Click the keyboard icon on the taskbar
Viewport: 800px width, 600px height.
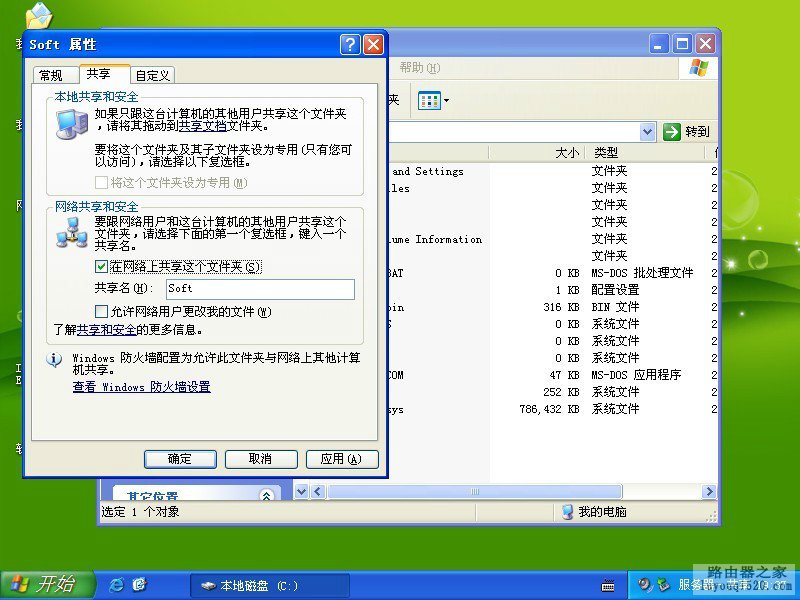point(608,586)
